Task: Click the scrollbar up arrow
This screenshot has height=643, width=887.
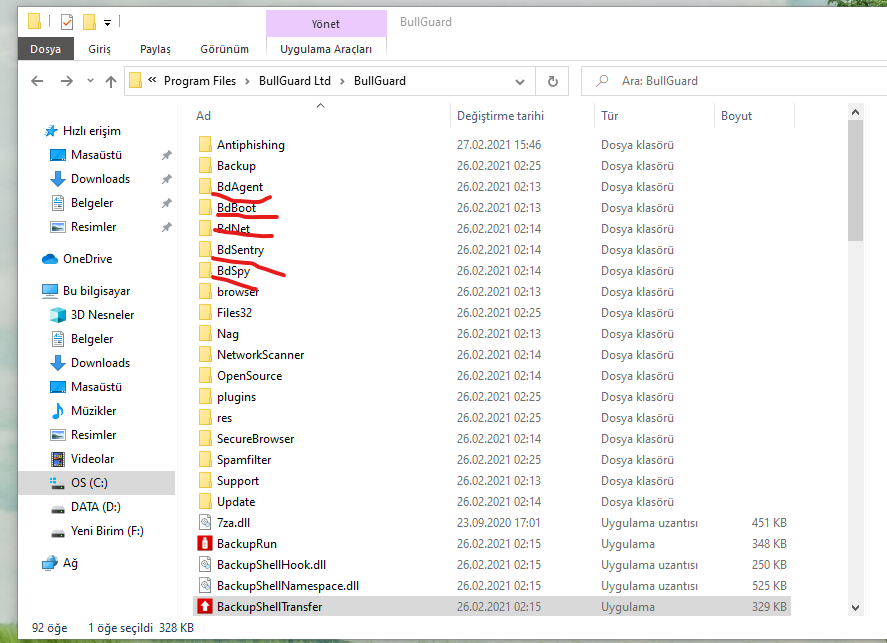Action: [855, 113]
